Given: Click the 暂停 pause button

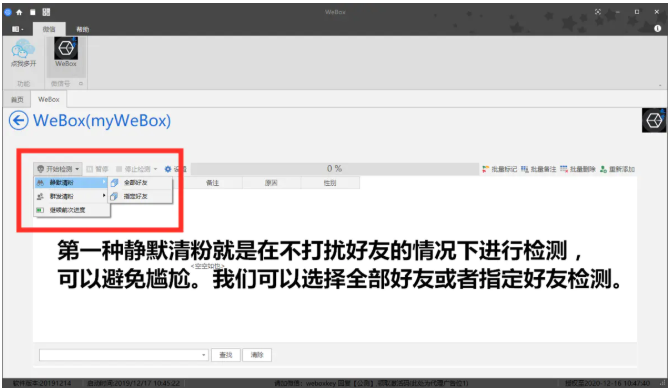Looking at the screenshot, I should point(97,169).
